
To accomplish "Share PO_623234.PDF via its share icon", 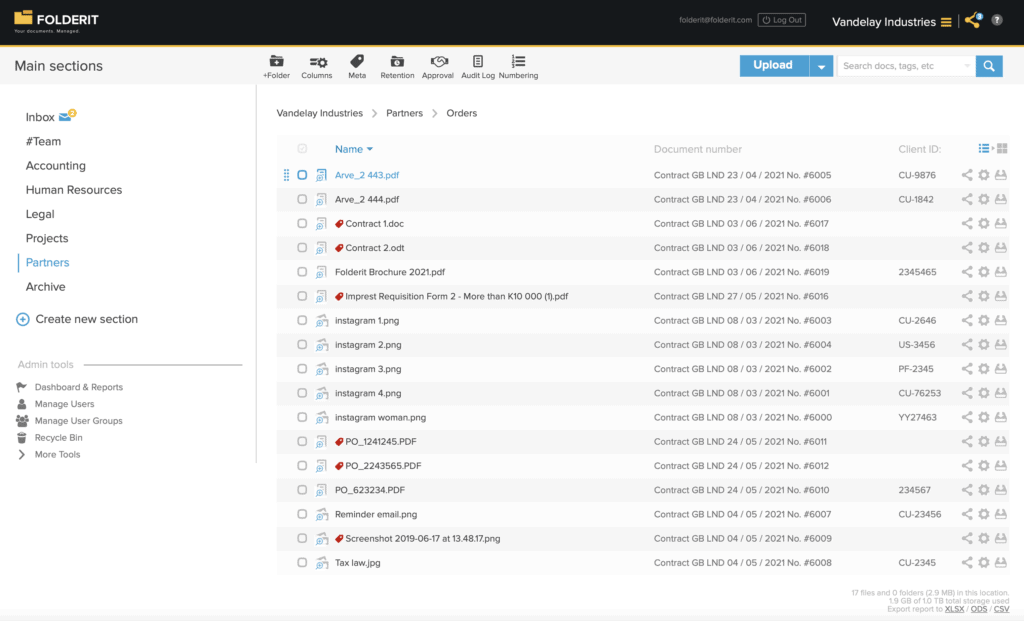I will [967, 490].
